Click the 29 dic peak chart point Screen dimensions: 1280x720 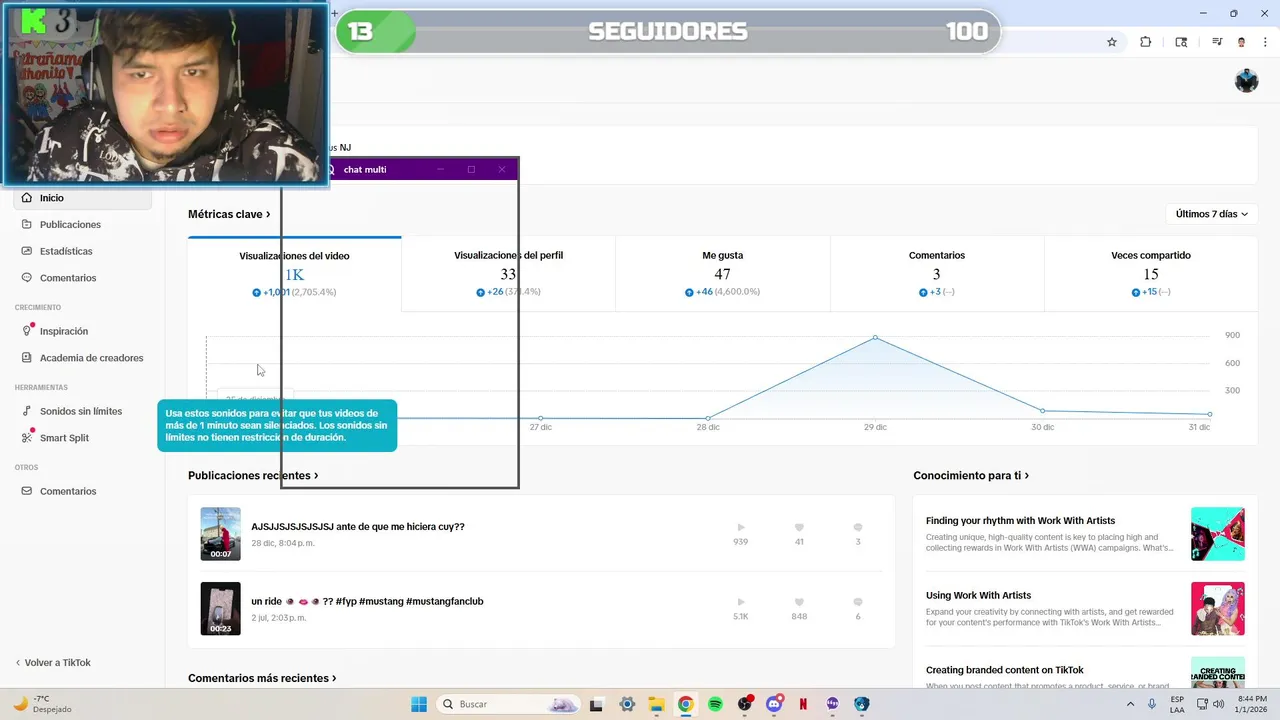tap(875, 337)
